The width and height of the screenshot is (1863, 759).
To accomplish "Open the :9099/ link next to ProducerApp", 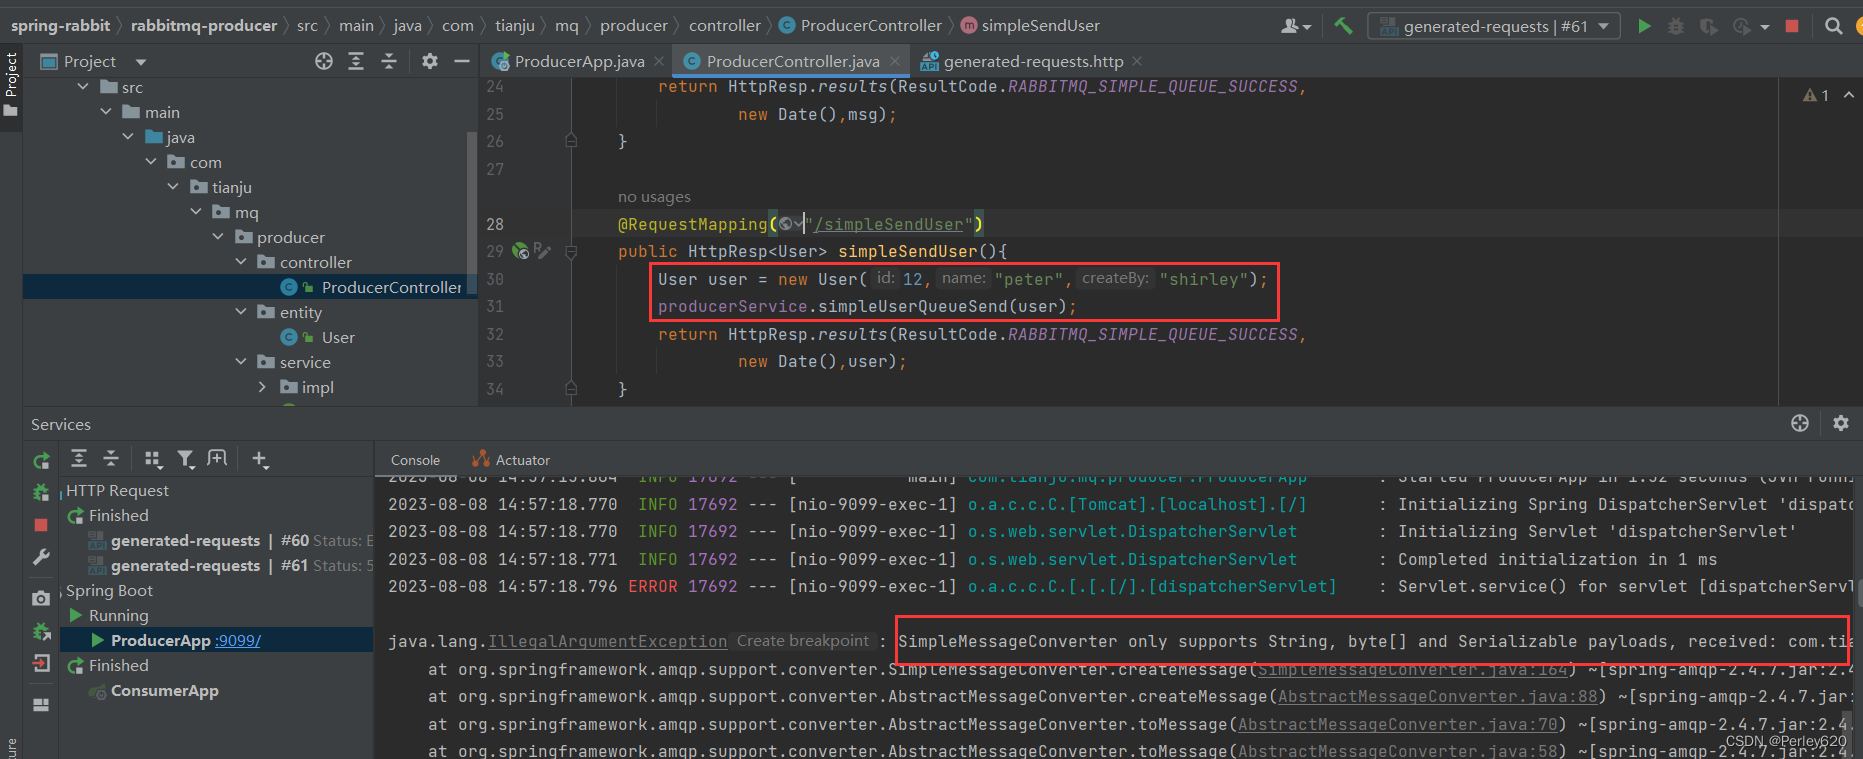I will pos(238,640).
